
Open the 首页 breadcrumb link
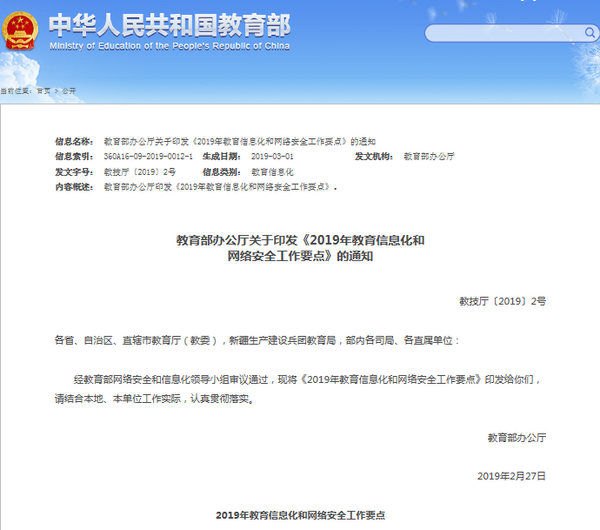pyautogui.click(x=43, y=91)
